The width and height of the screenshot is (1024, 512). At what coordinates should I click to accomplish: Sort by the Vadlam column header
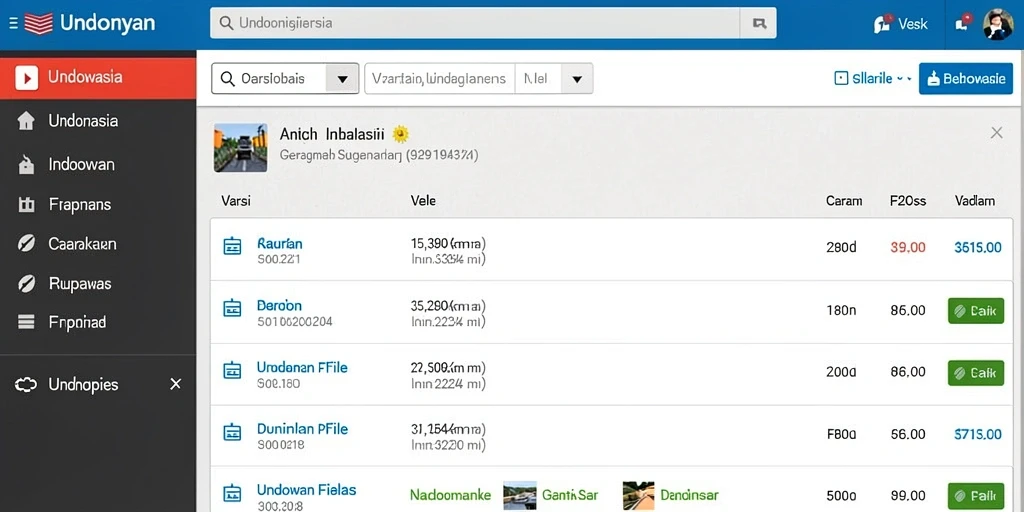tap(975, 201)
